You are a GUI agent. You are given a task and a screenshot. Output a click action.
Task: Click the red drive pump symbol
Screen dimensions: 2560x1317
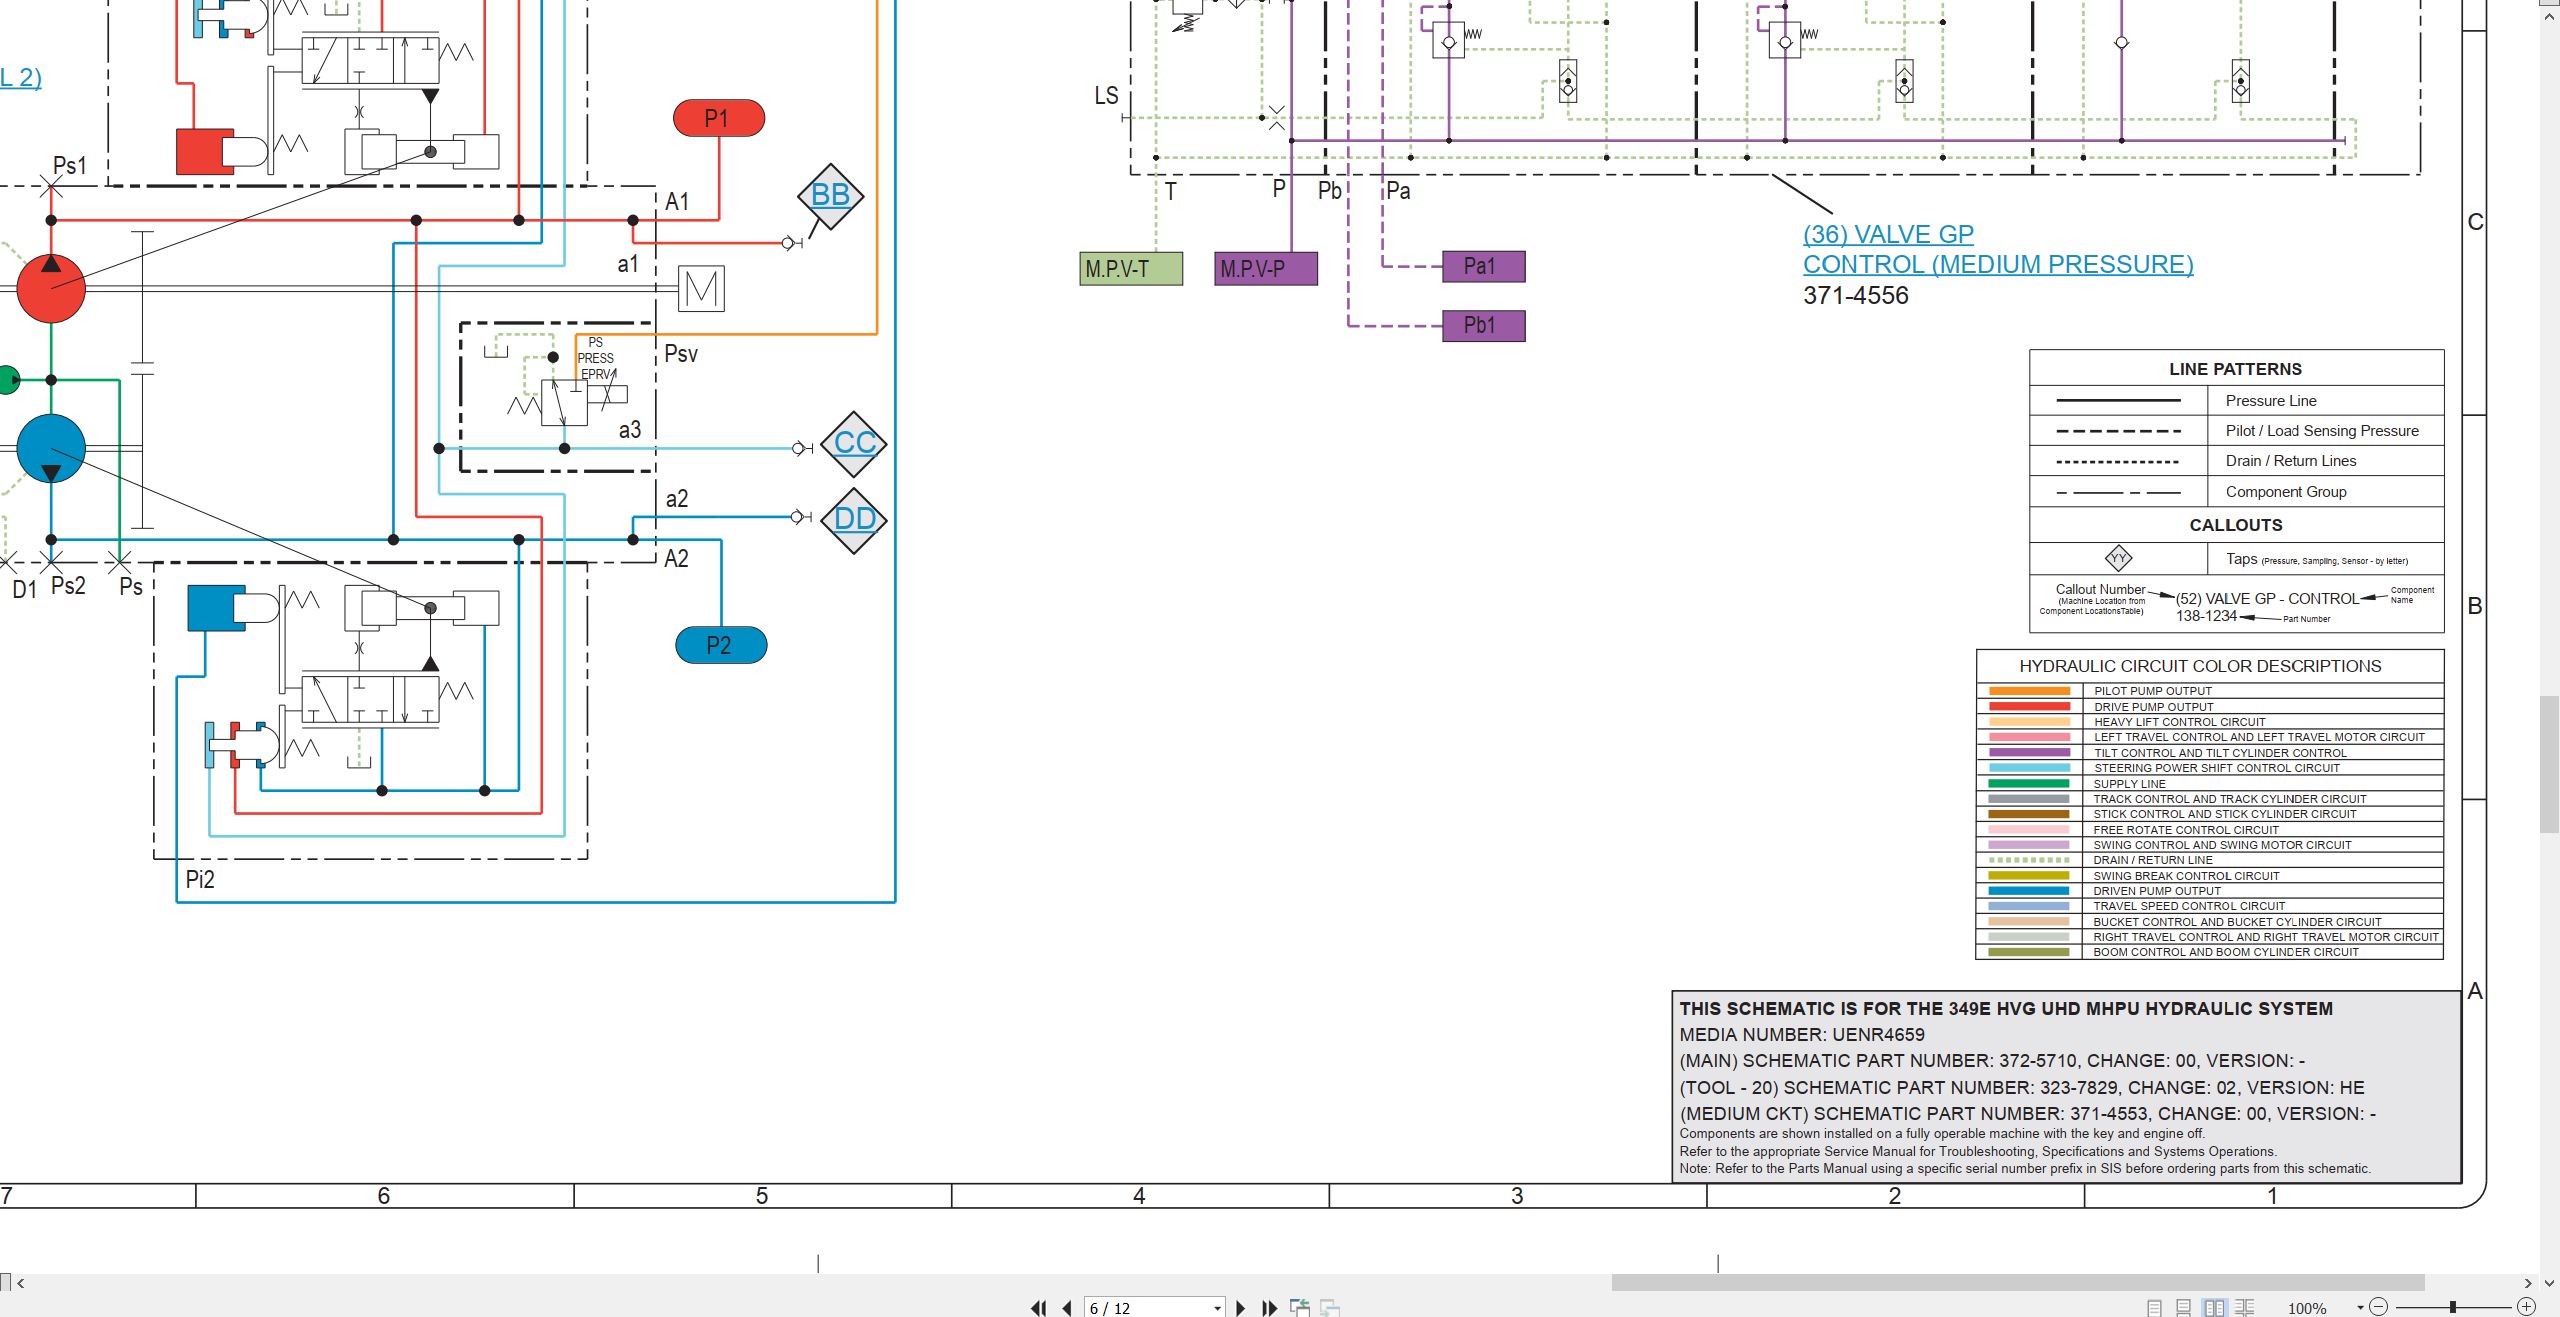51,289
